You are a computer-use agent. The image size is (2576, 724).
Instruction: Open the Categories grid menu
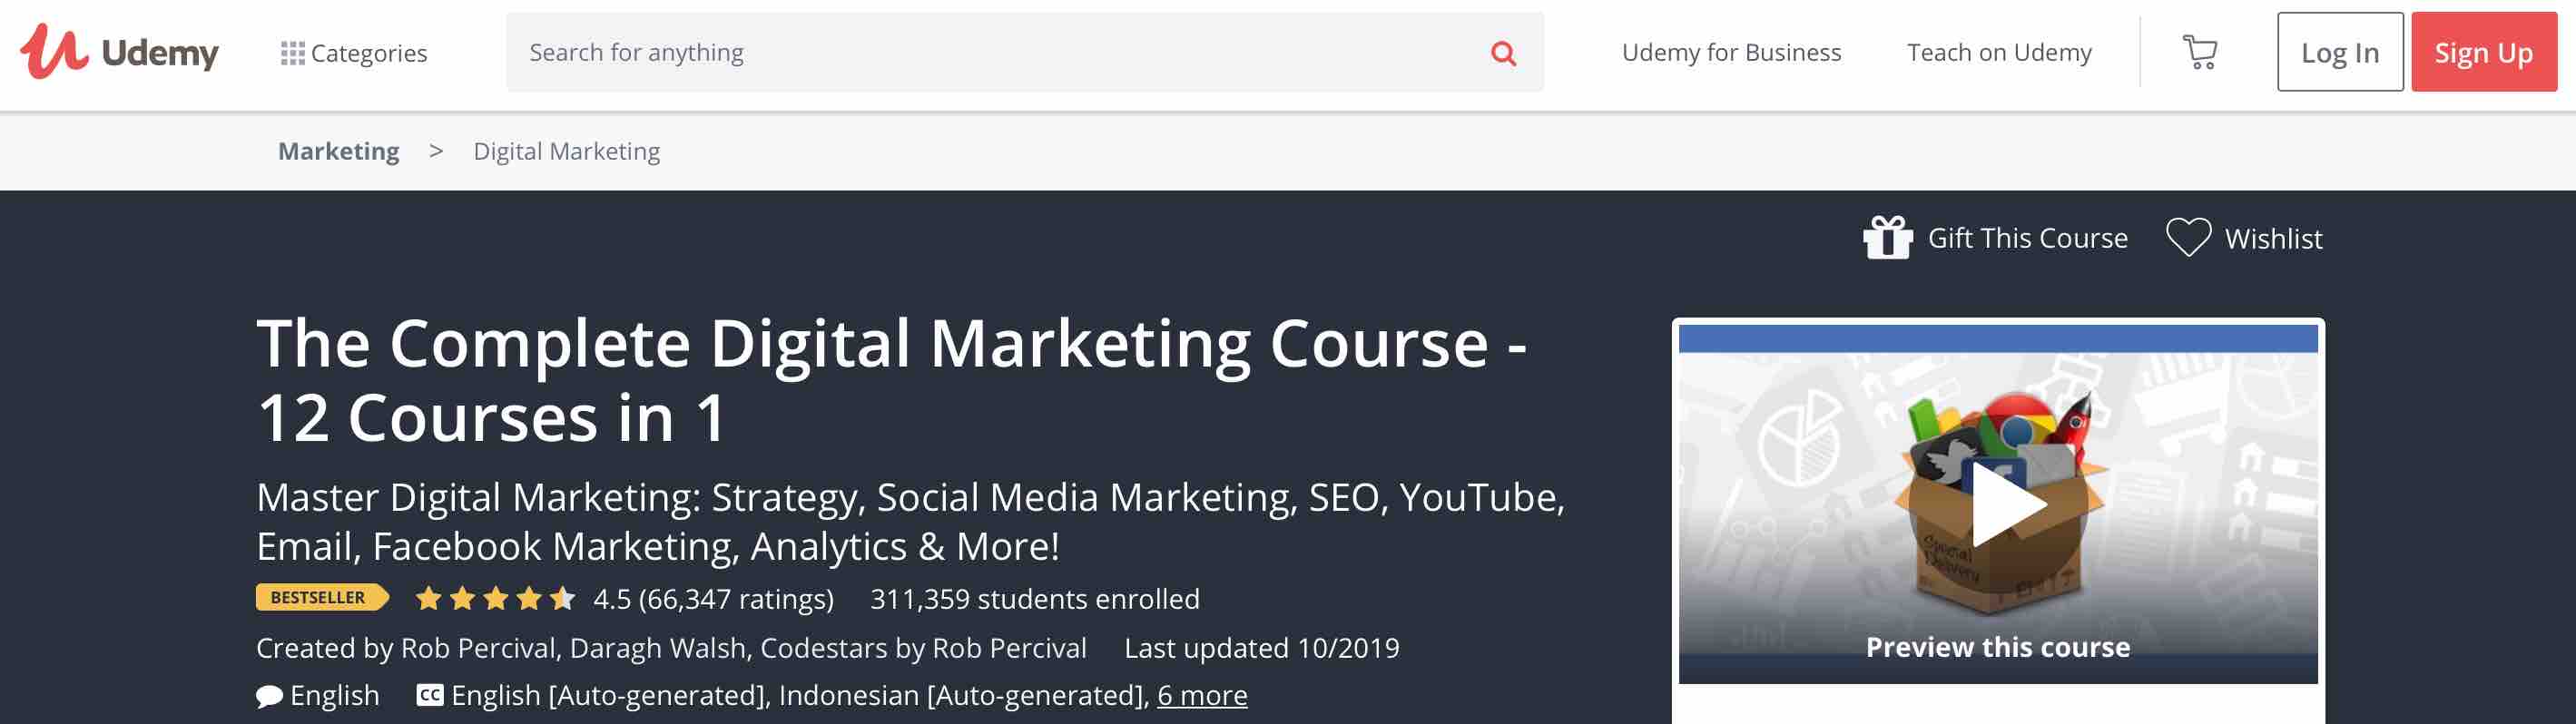point(354,53)
